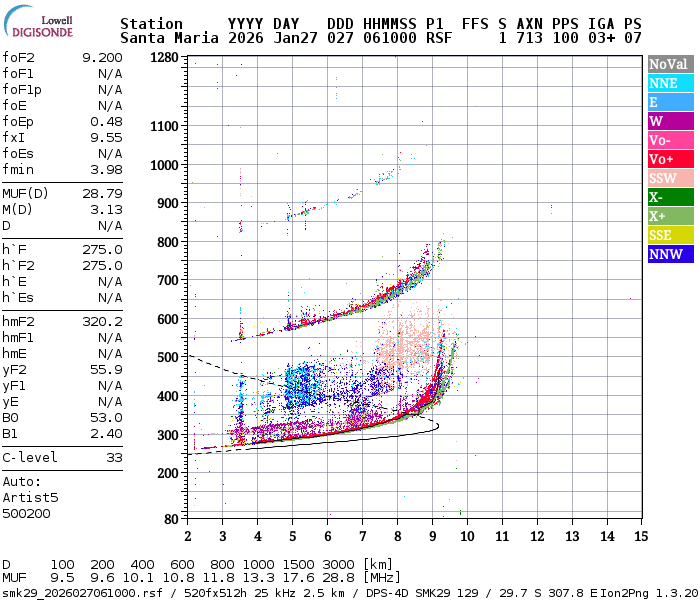Click the D 1000 distance value
Image resolution: width=700 pixels, height=600 pixels.
258,564
